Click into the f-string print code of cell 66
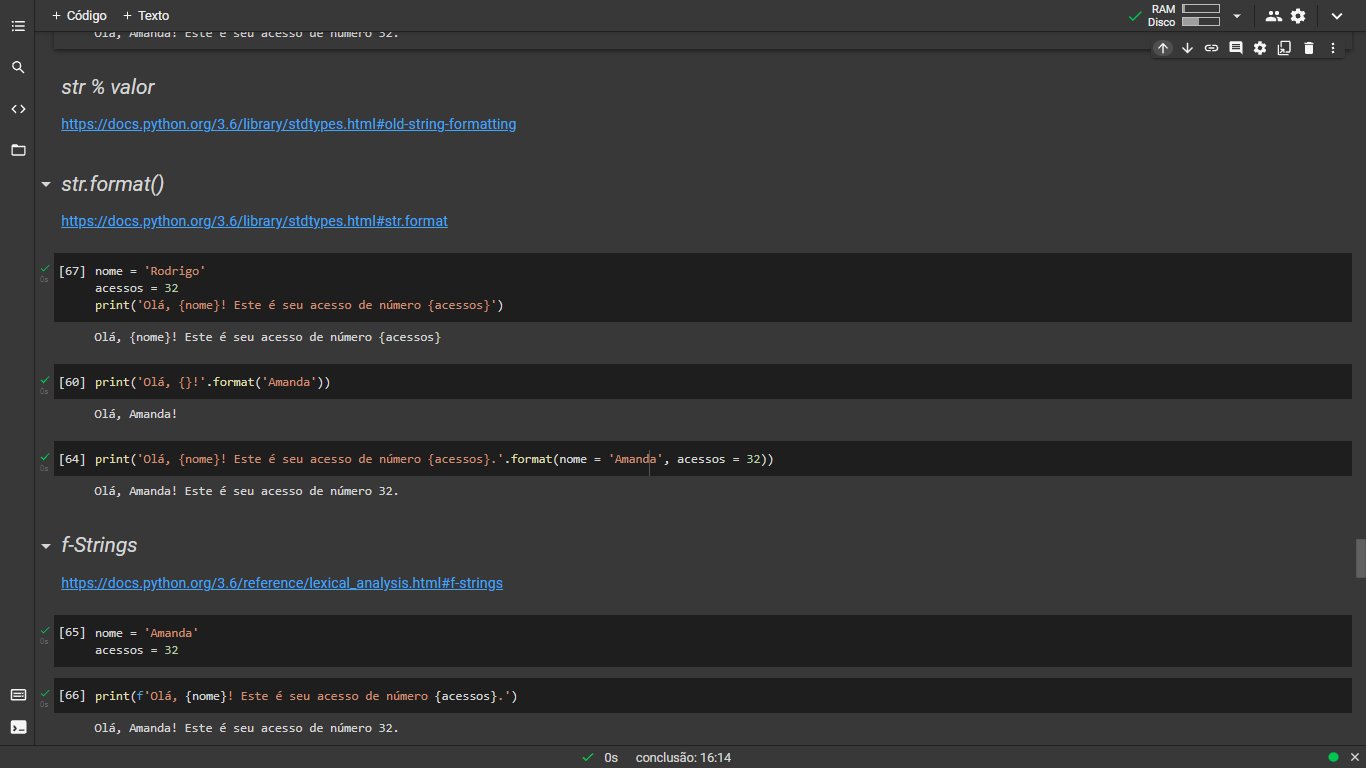This screenshot has height=768, width=1366. 306,696
